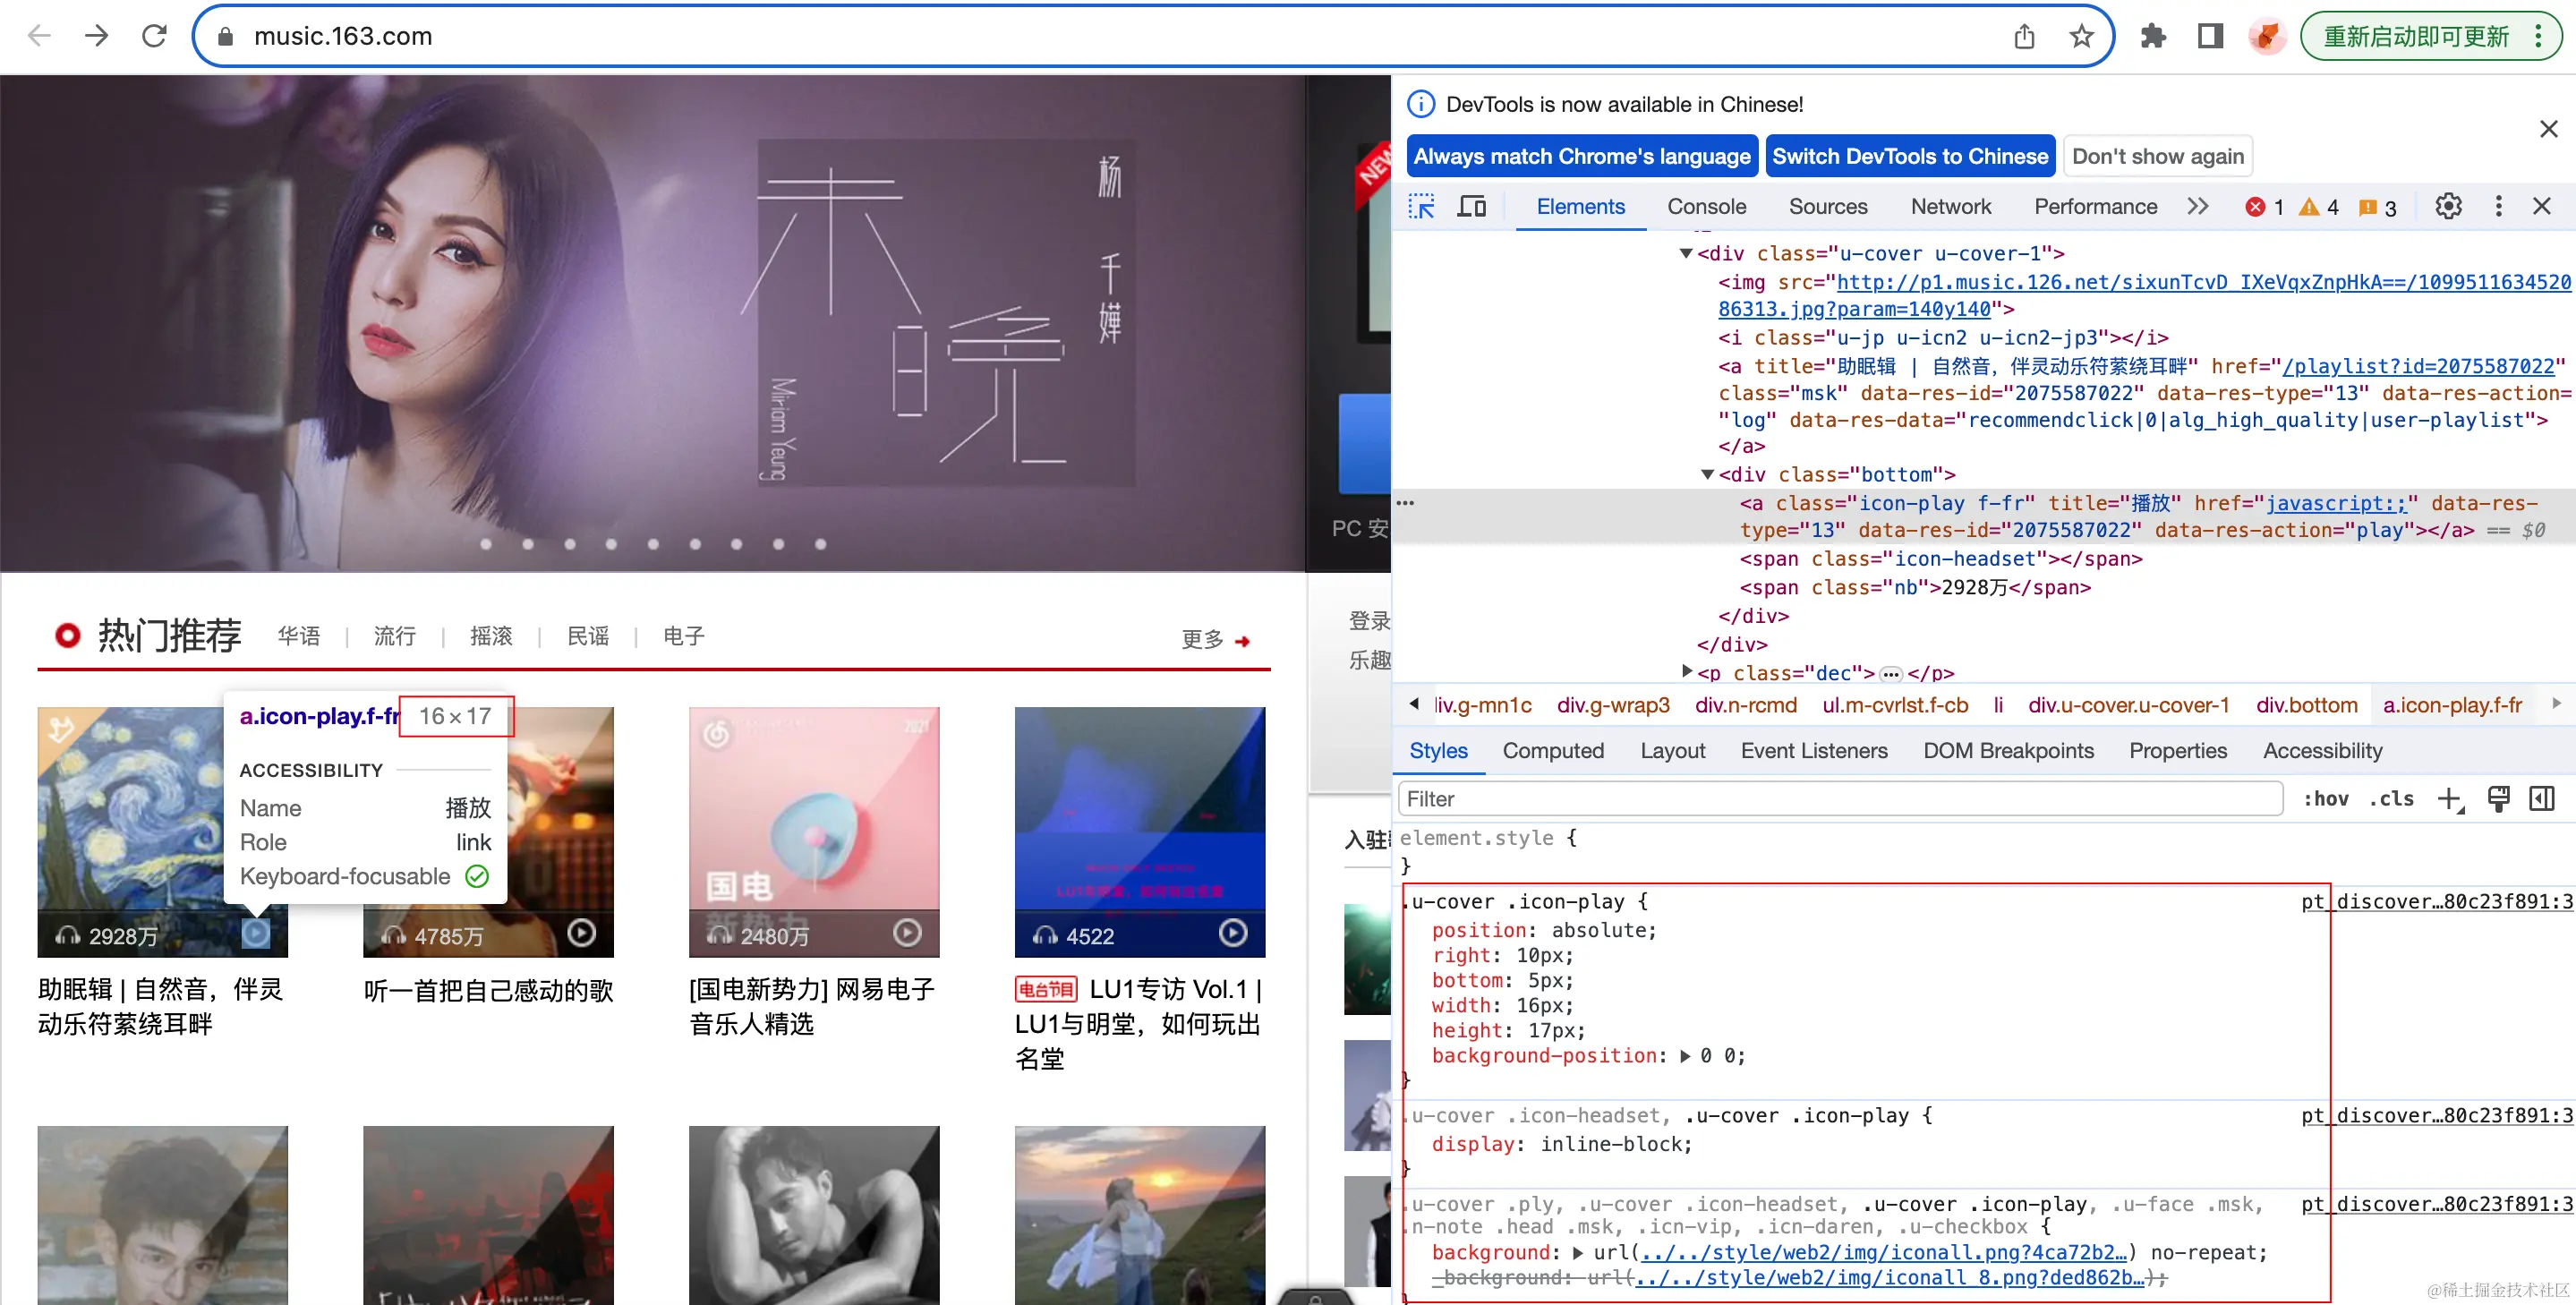Open the Layout pane

click(1673, 751)
